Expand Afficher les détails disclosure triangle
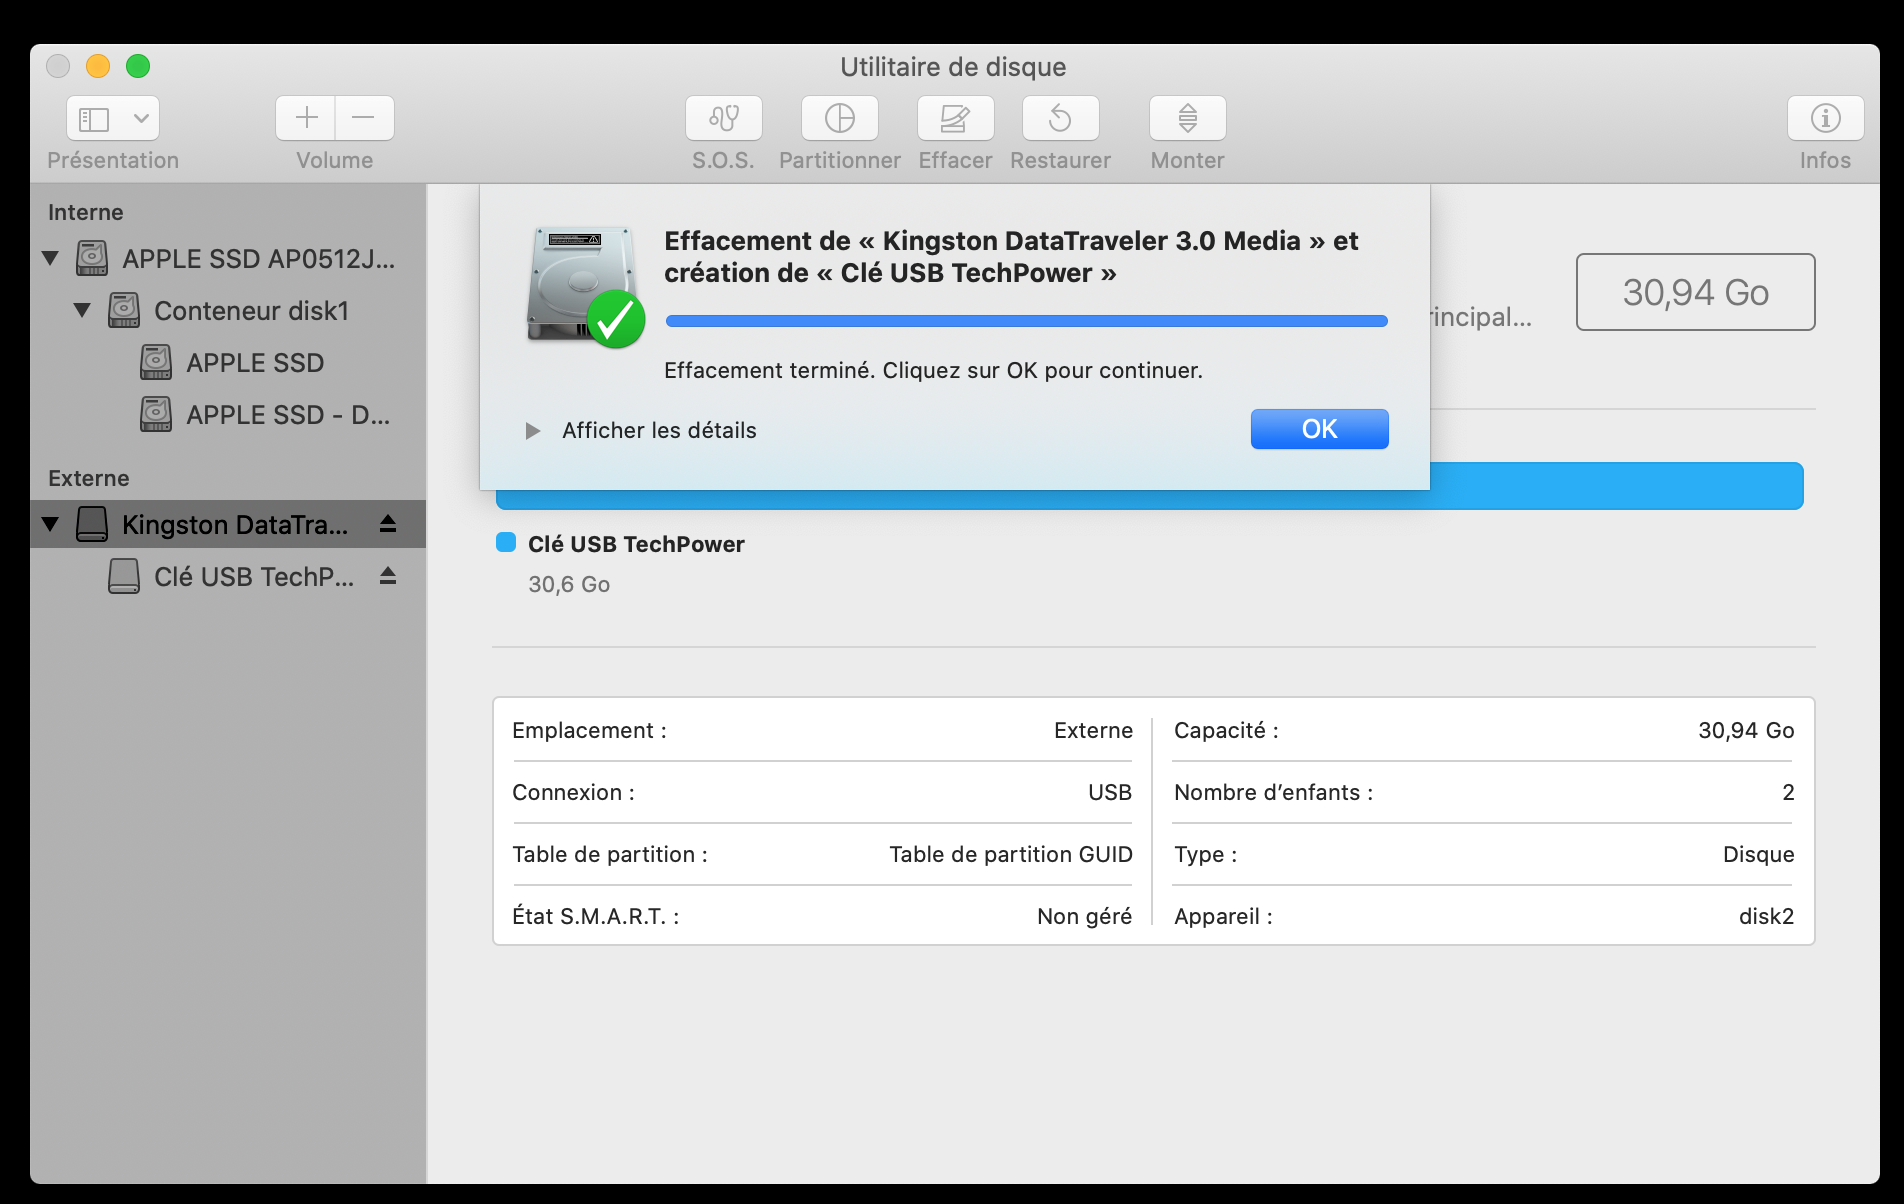Image resolution: width=1904 pixels, height=1204 pixels. (533, 431)
